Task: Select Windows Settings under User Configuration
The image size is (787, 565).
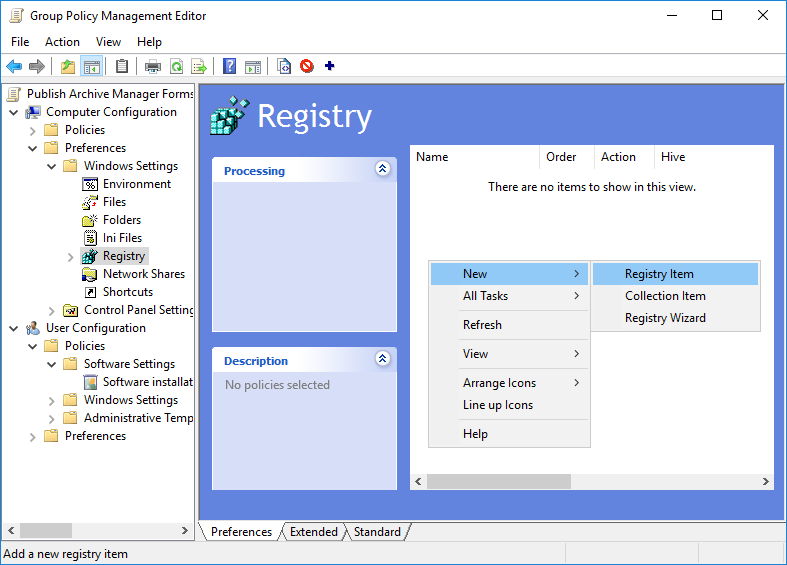Action: click(130, 400)
